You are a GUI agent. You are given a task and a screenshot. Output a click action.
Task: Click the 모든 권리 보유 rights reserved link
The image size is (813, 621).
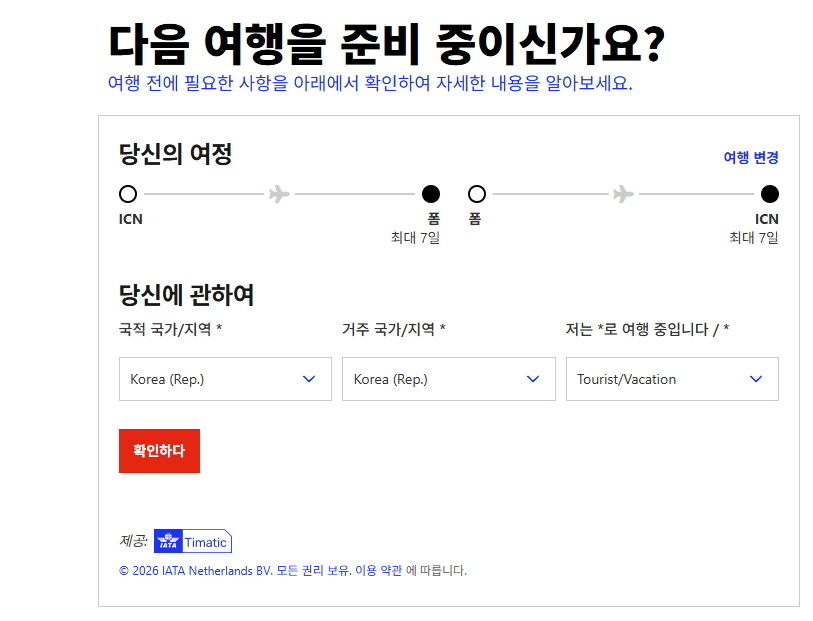[313, 571]
